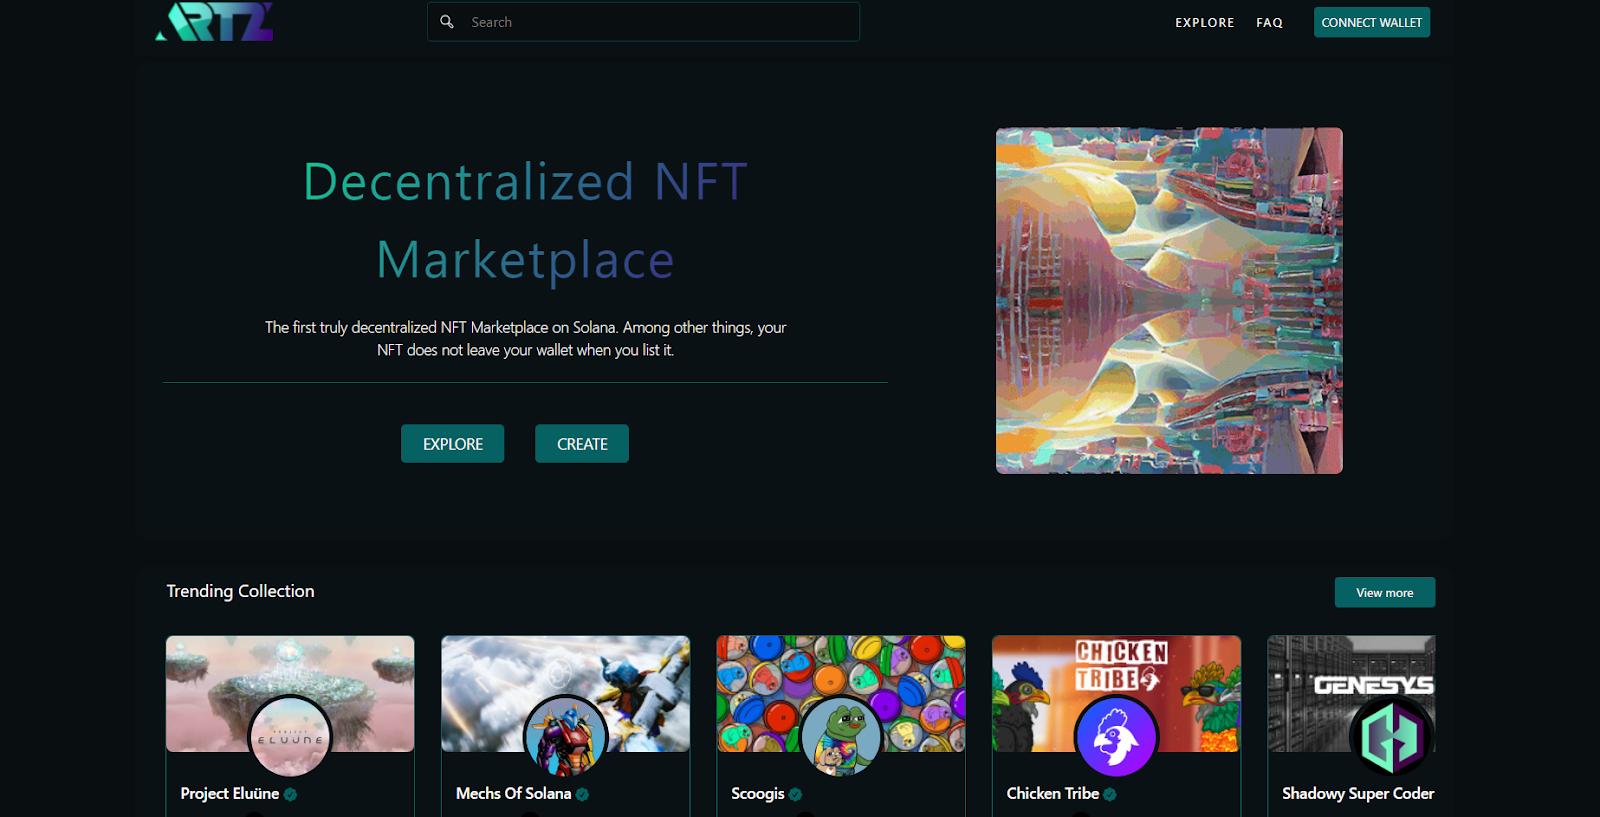The image size is (1600, 817).
Task: Click the Project Eluüne round avatar
Action: click(290, 737)
